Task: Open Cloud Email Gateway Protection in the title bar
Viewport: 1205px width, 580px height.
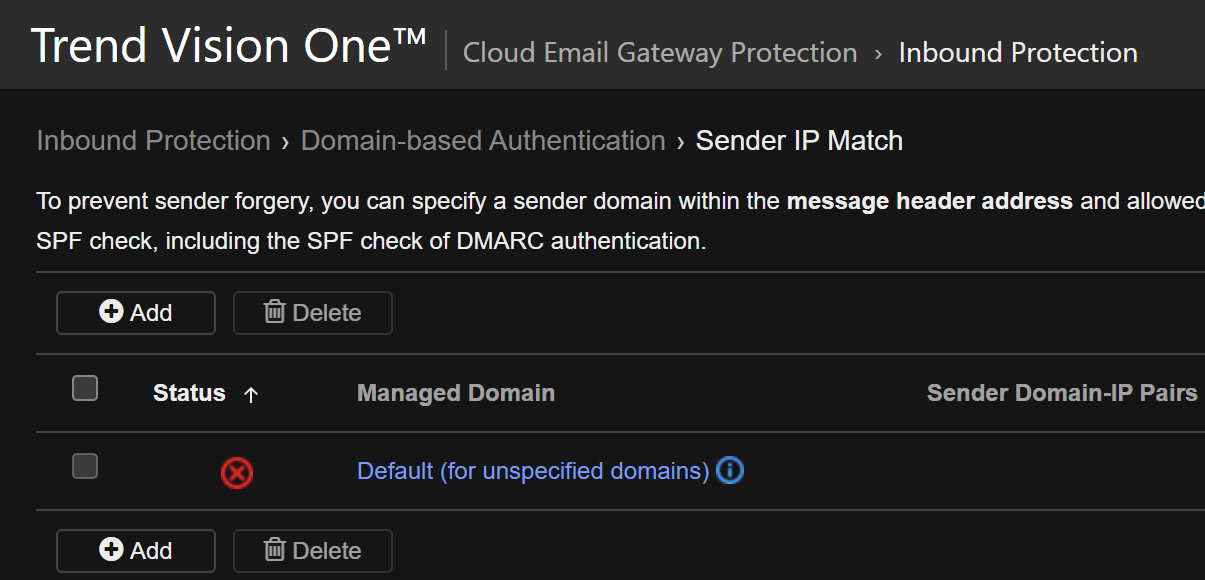Action: click(x=660, y=53)
